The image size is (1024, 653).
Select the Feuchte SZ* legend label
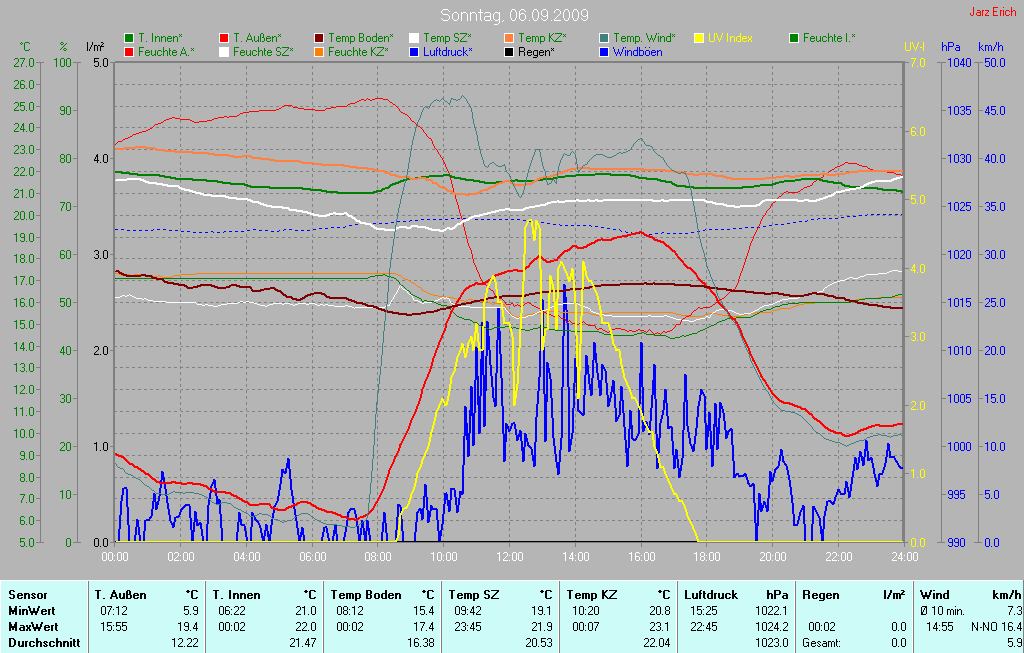click(x=263, y=52)
